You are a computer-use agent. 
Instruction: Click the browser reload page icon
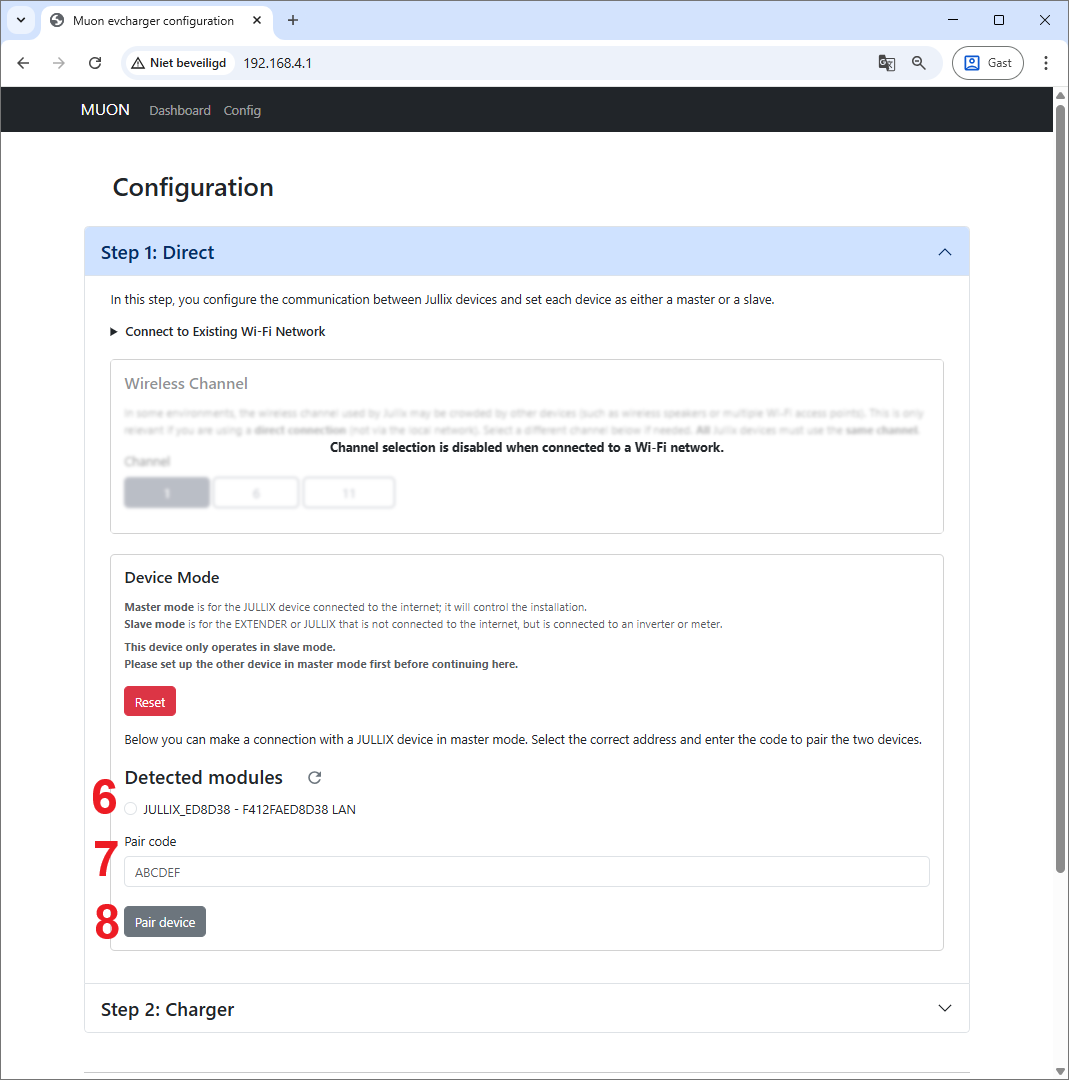[x=95, y=63]
